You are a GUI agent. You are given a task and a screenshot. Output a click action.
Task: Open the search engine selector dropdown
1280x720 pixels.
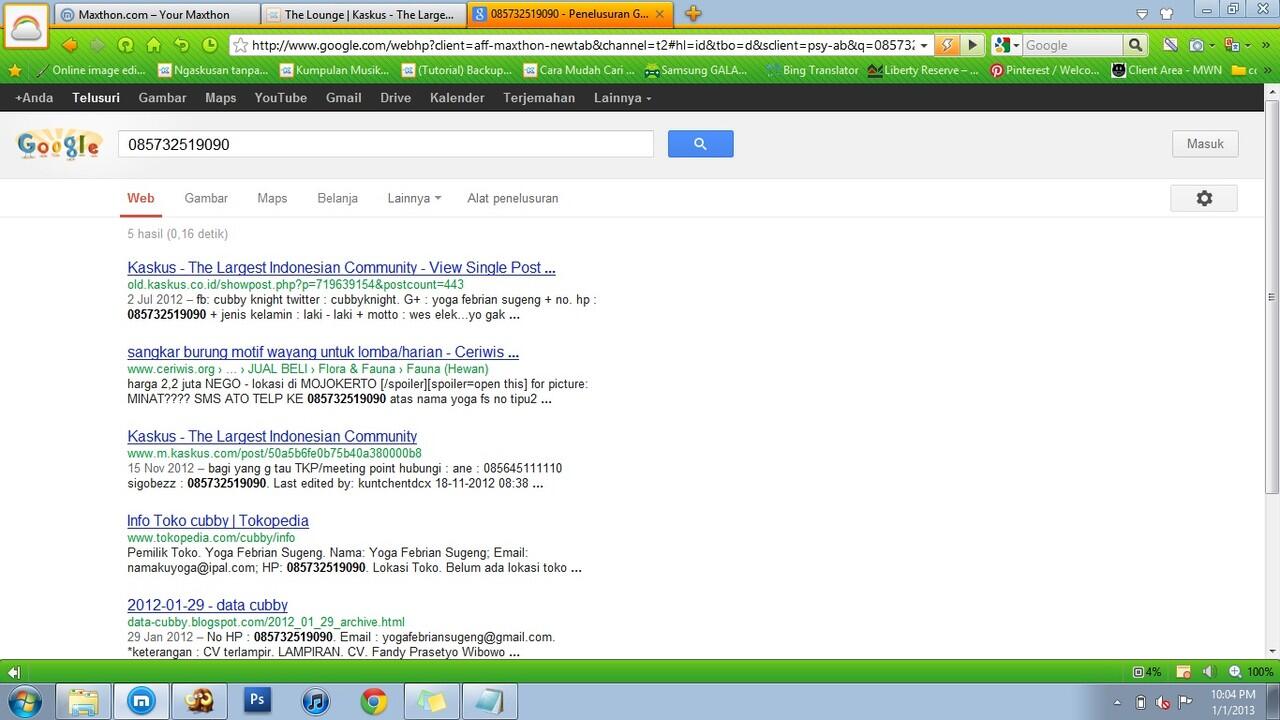(x=1006, y=45)
